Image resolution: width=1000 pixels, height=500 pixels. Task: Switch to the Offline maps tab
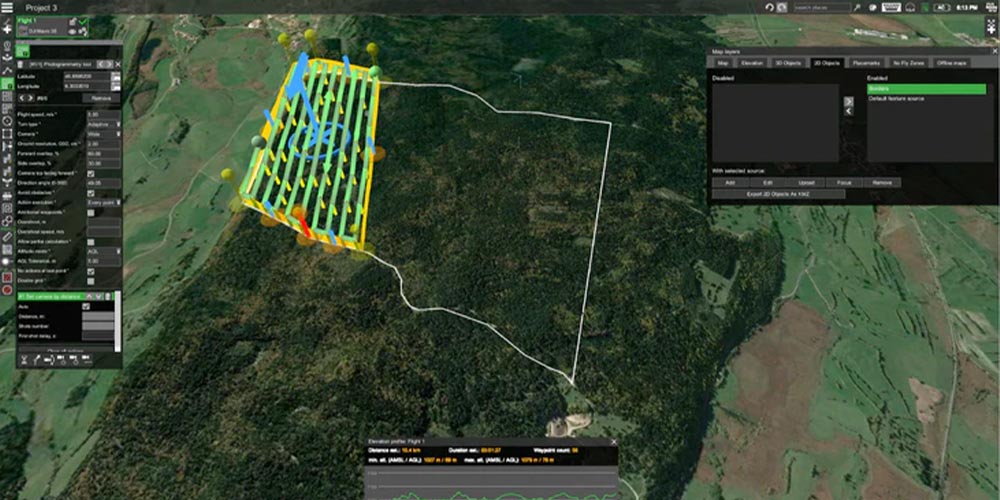(x=952, y=63)
